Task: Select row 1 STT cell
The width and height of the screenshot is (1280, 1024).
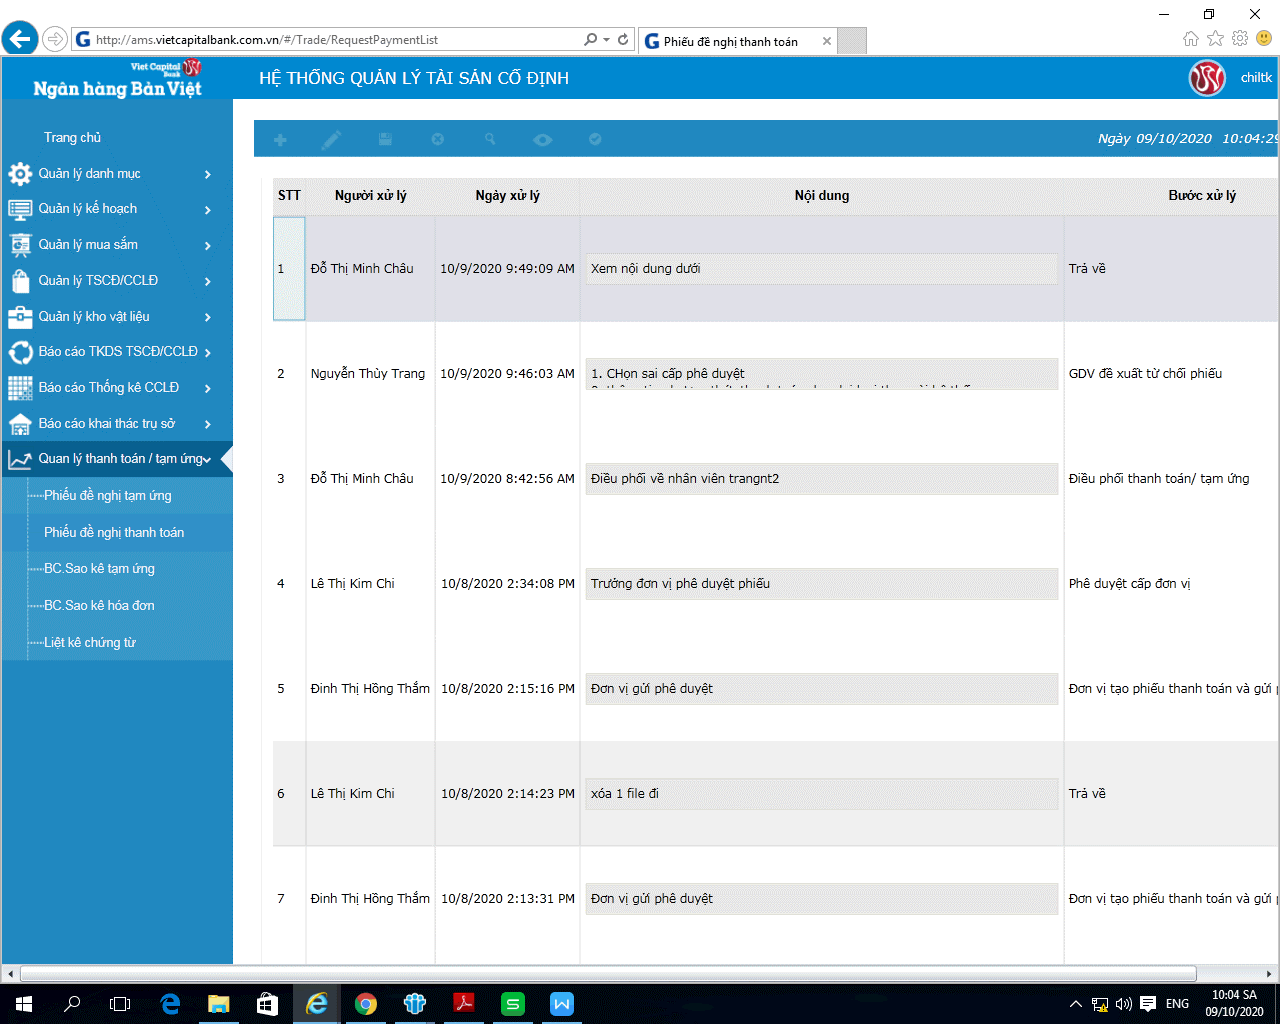Action: click(x=289, y=269)
